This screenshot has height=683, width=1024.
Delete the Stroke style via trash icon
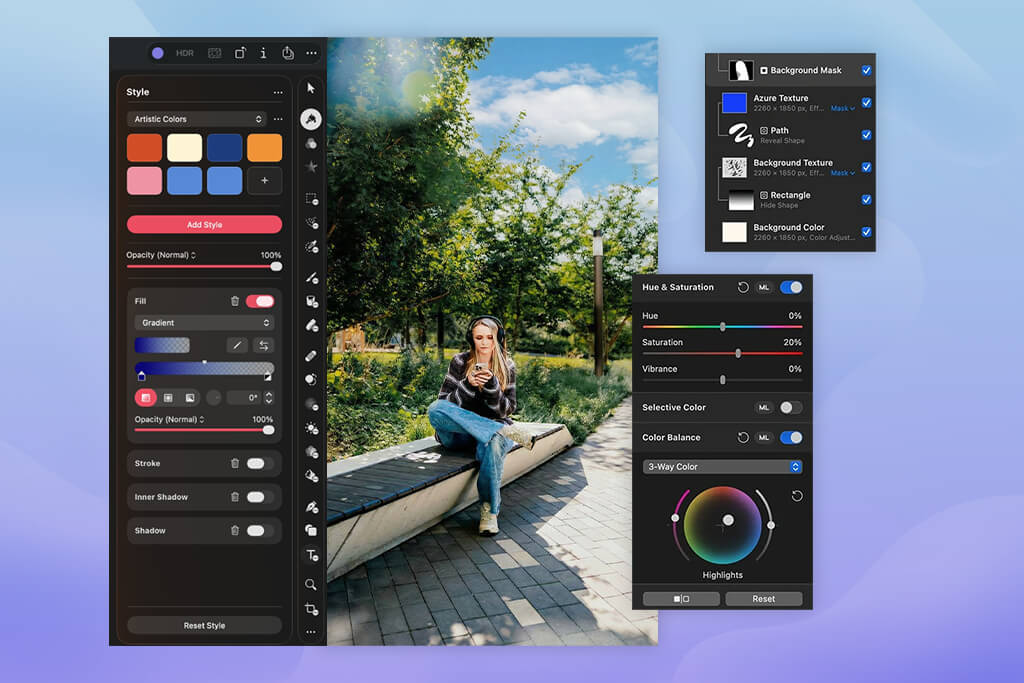click(235, 463)
